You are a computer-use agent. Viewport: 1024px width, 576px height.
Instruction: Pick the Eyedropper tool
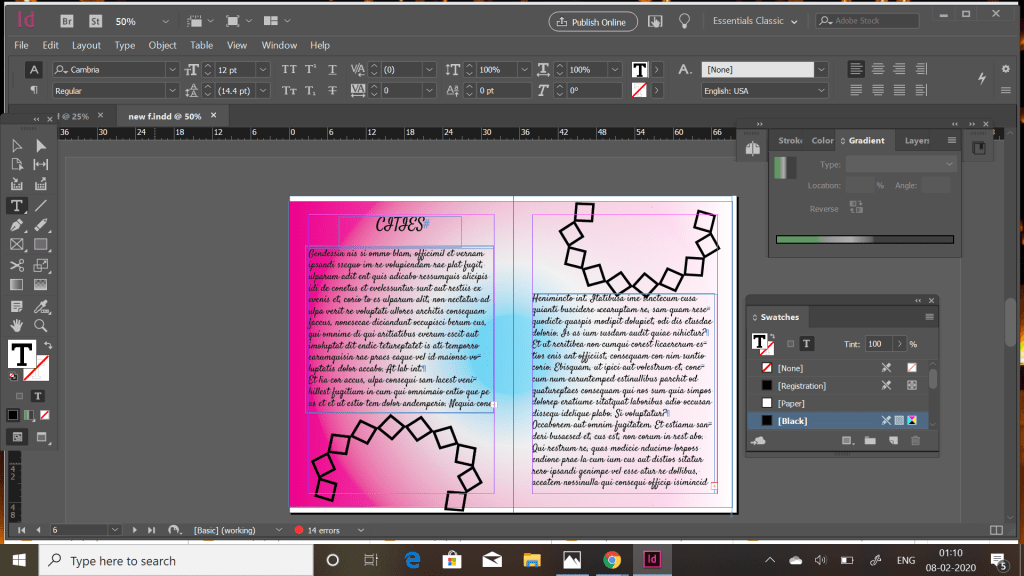point(41,305)
